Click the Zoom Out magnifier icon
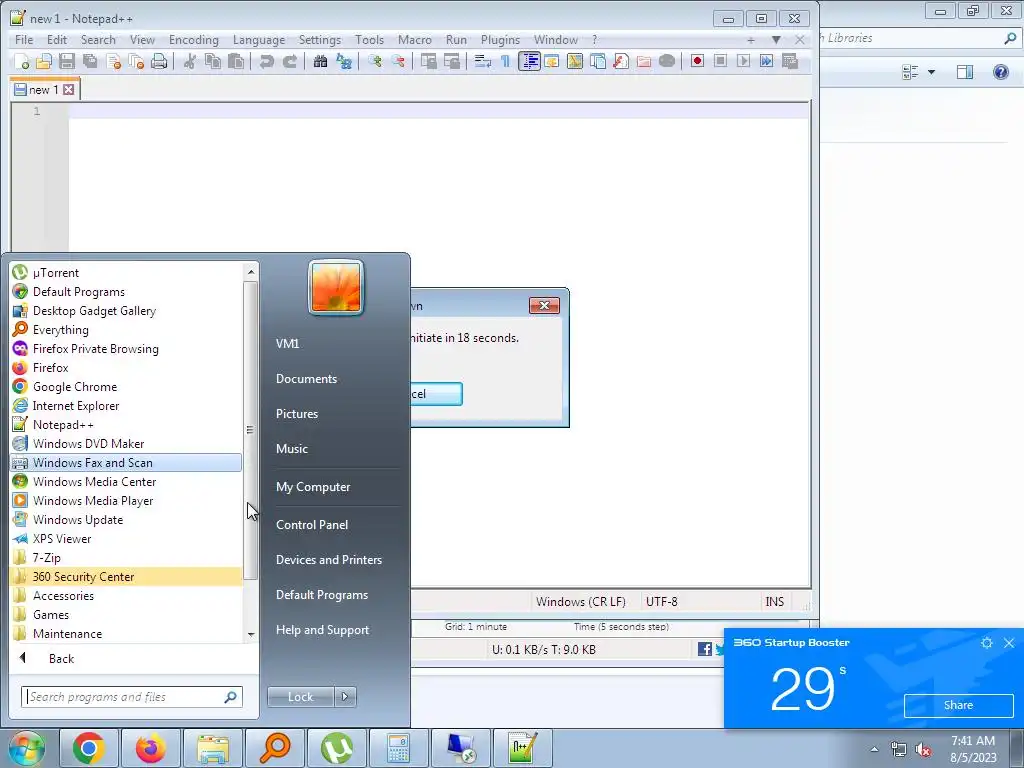This screenshot has width=1024, height=768. coord(398,61)
